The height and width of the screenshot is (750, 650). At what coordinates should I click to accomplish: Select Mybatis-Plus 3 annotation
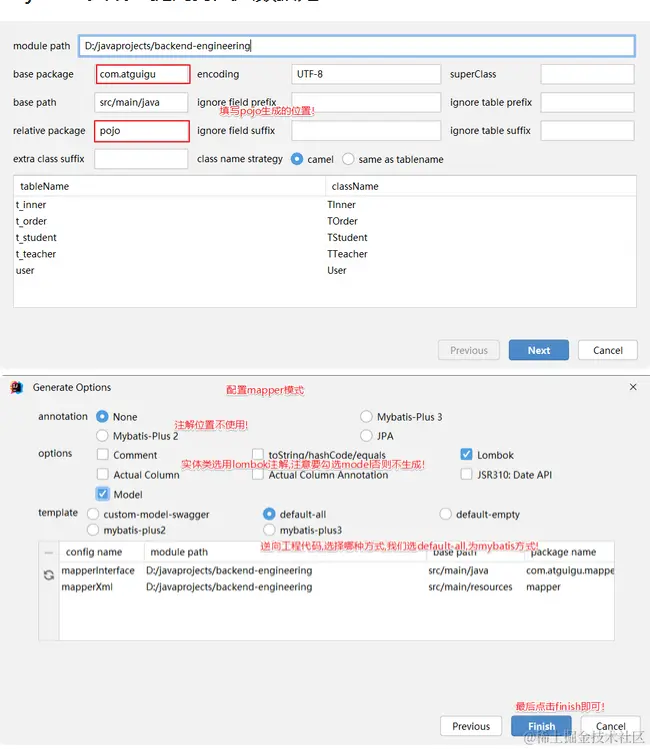(366, 417)
